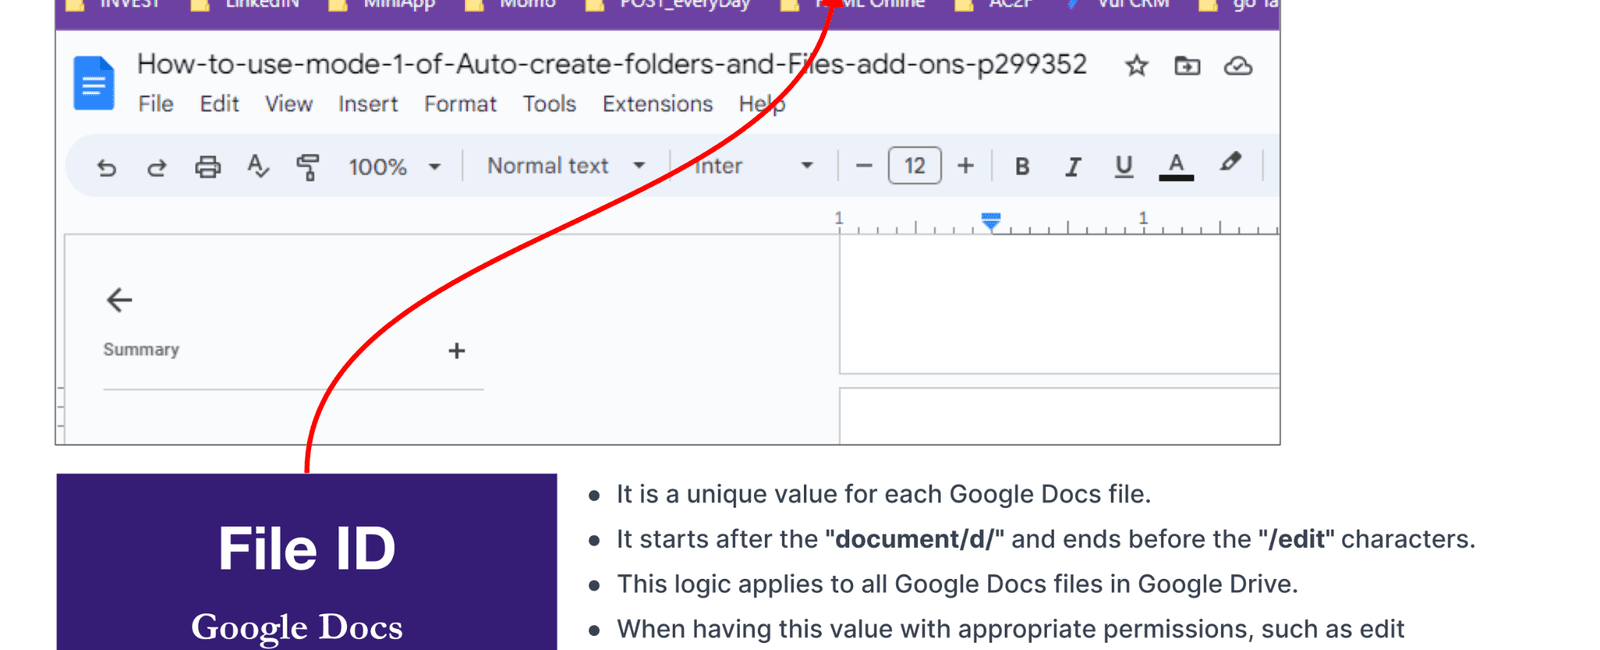1600x650 pixels.
Task: Open the AC2F bookmark folder
Action: pos(993,5)
